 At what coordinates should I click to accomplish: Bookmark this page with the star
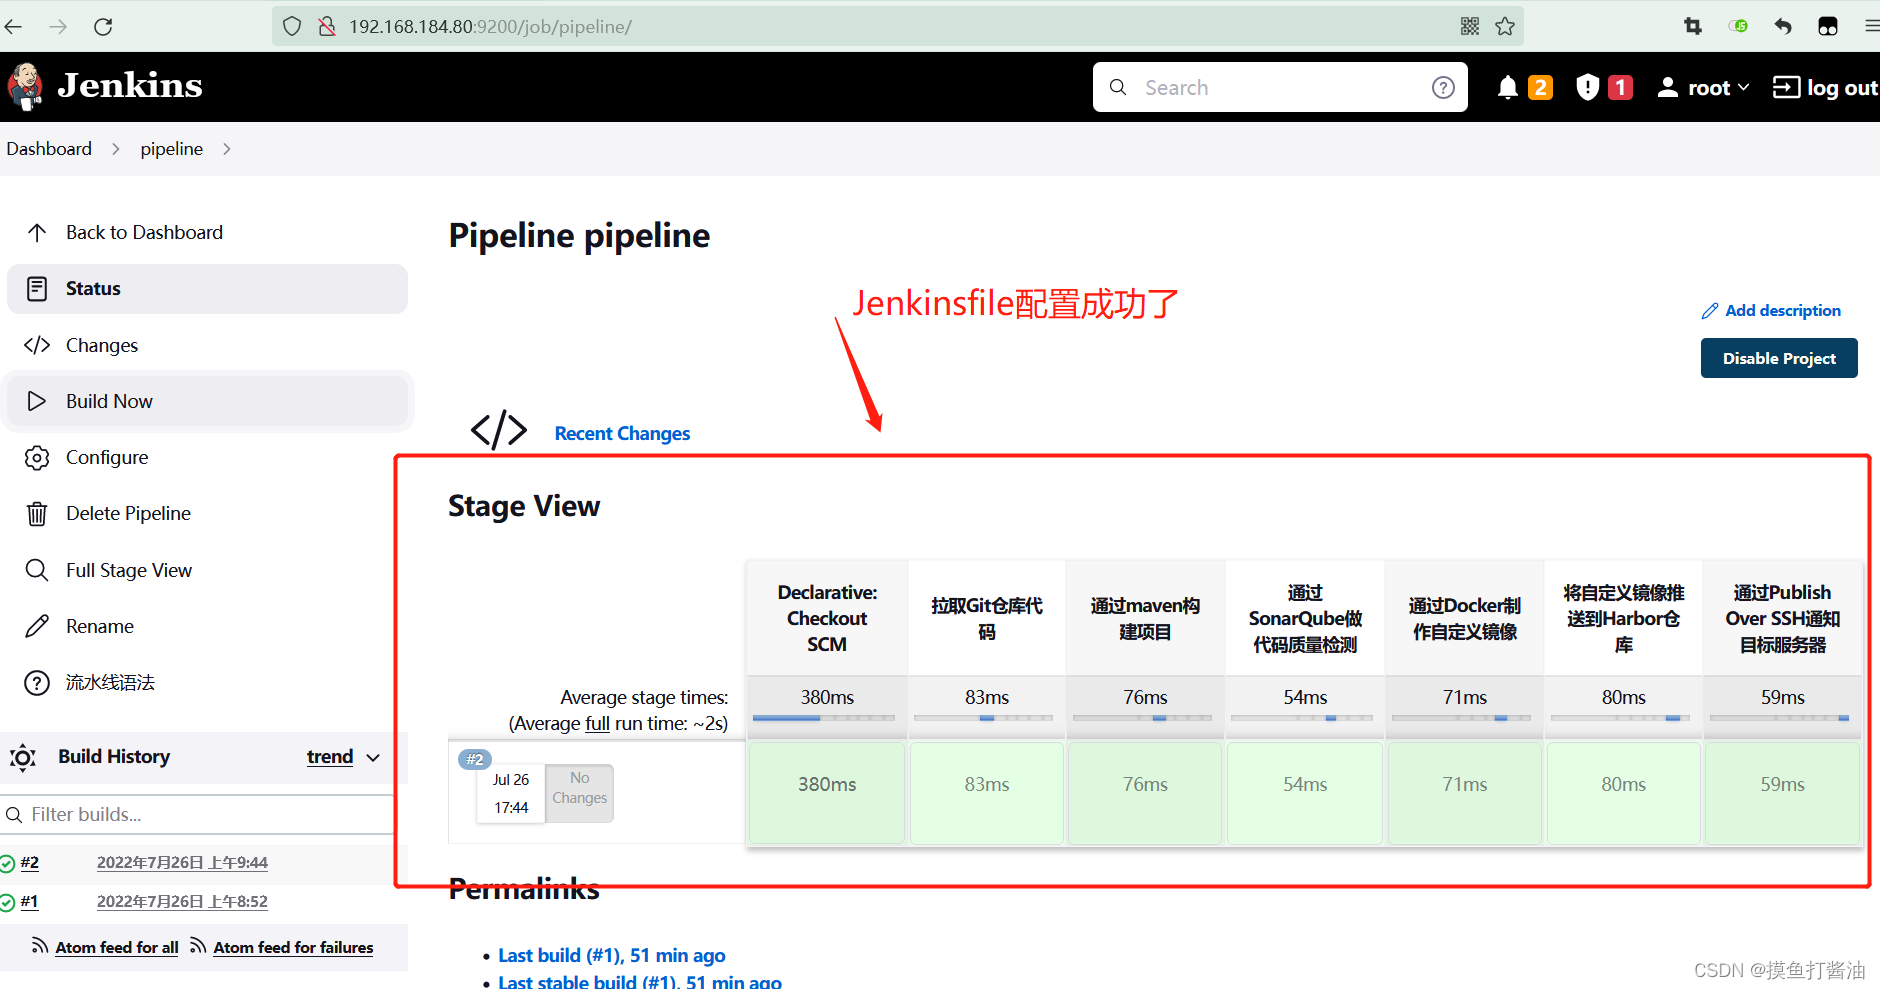[1505, 26]
